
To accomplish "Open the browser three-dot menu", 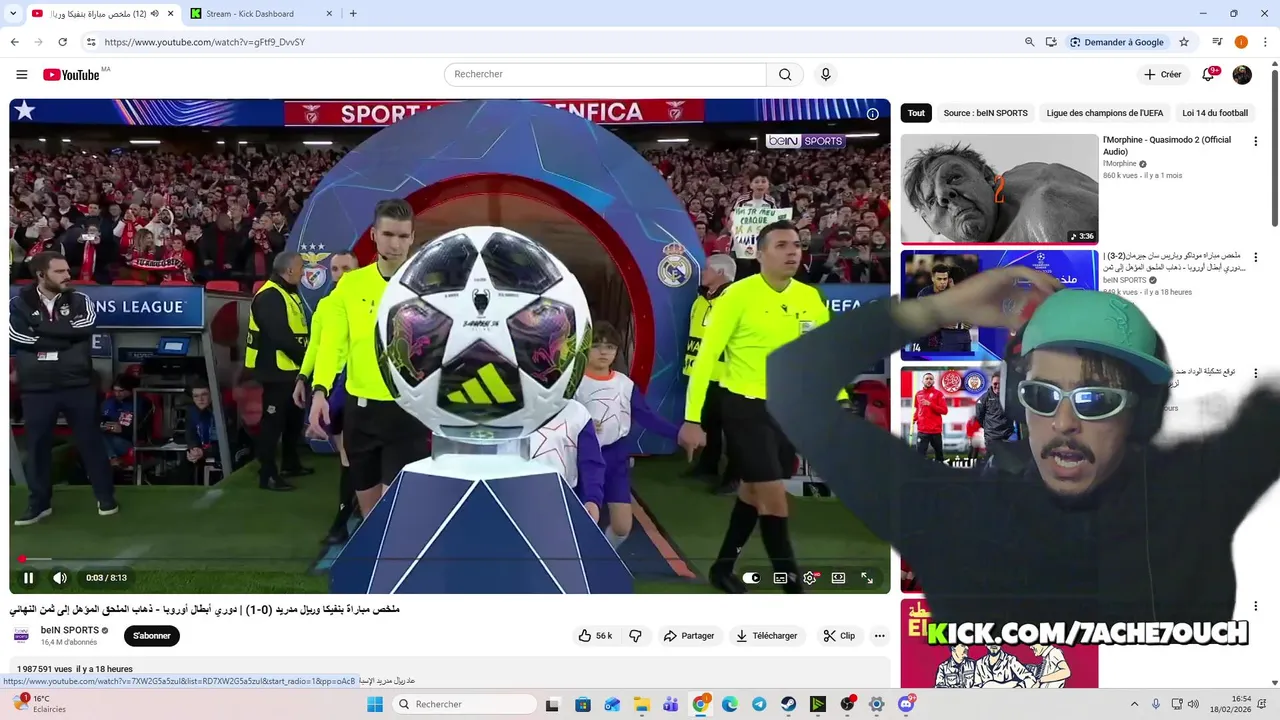I will coord(1264,42).
